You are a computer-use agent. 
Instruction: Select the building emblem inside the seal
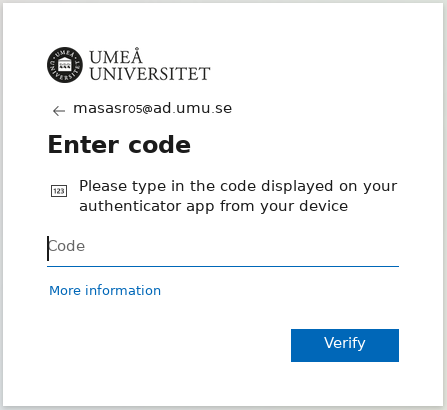[x=65, y=64]
